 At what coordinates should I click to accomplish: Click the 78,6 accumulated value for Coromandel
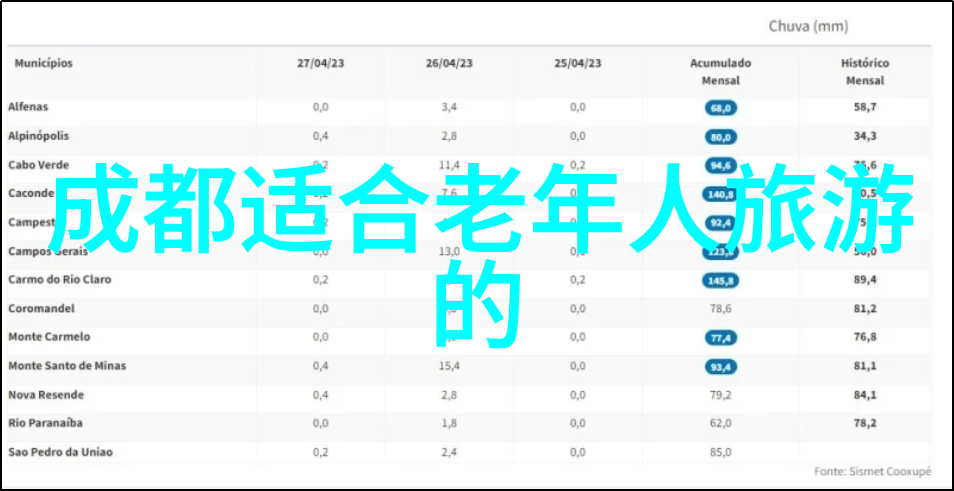(x=721, y=308)
